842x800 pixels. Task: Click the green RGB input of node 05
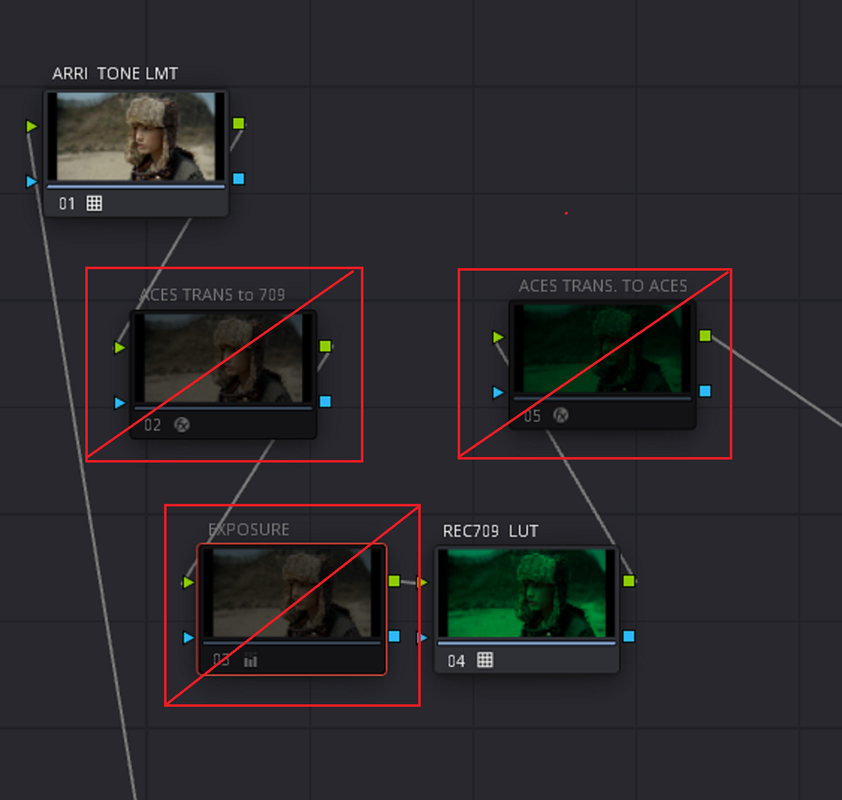498,337
